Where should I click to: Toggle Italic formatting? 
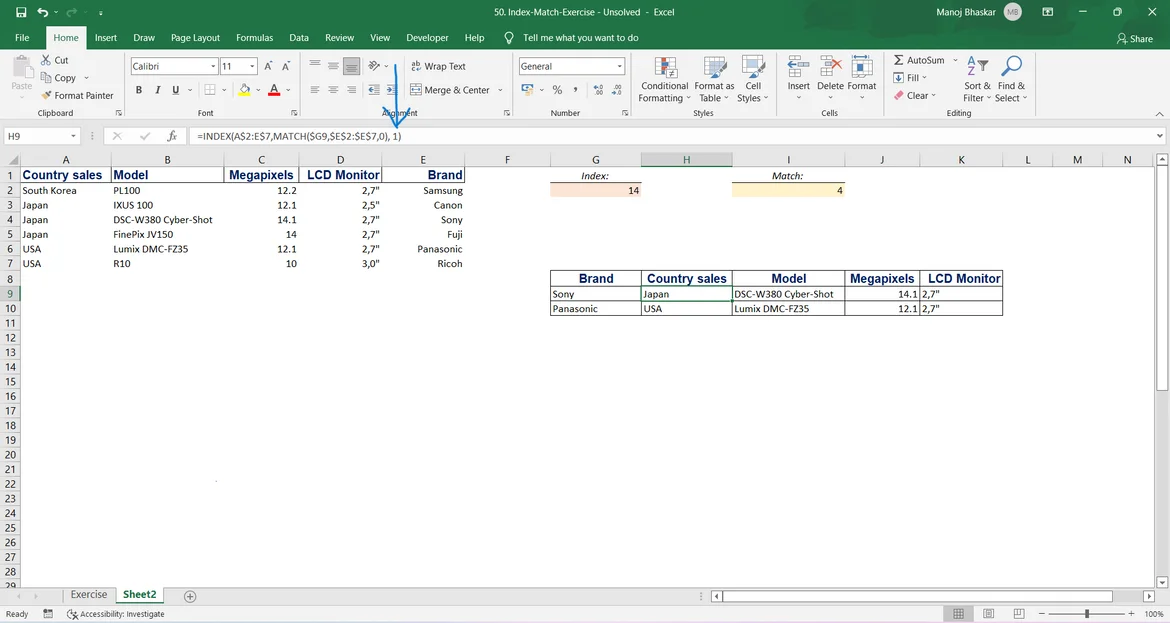tap(157, 90)
